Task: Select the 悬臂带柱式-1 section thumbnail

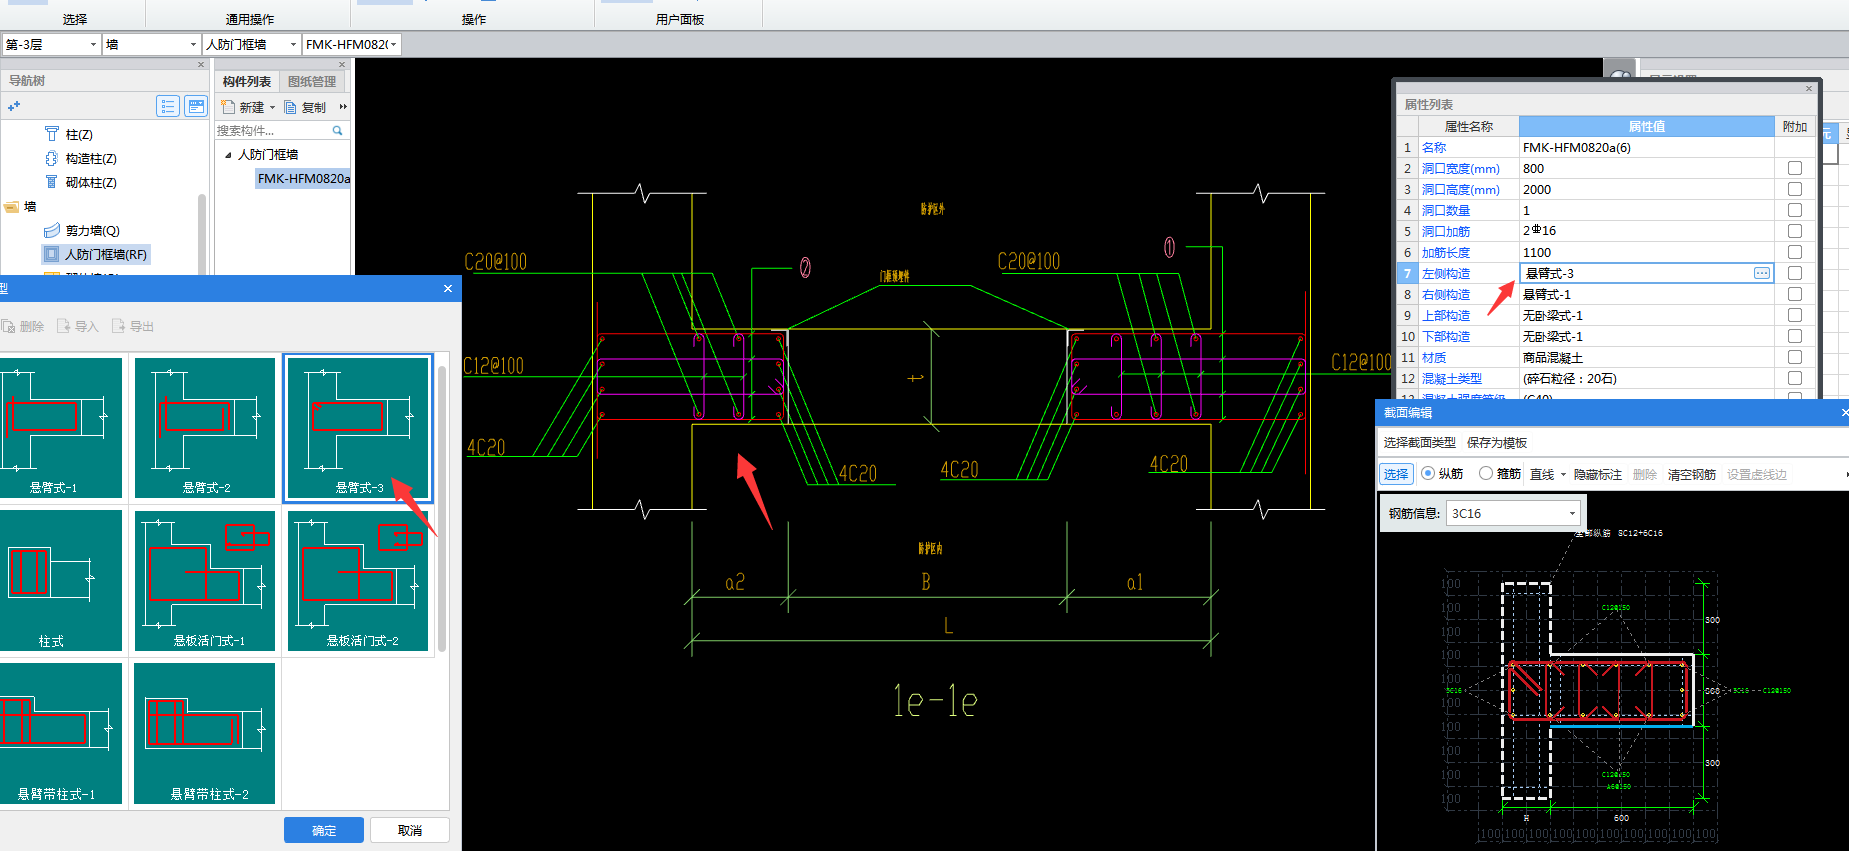Action: pos(59,734)
